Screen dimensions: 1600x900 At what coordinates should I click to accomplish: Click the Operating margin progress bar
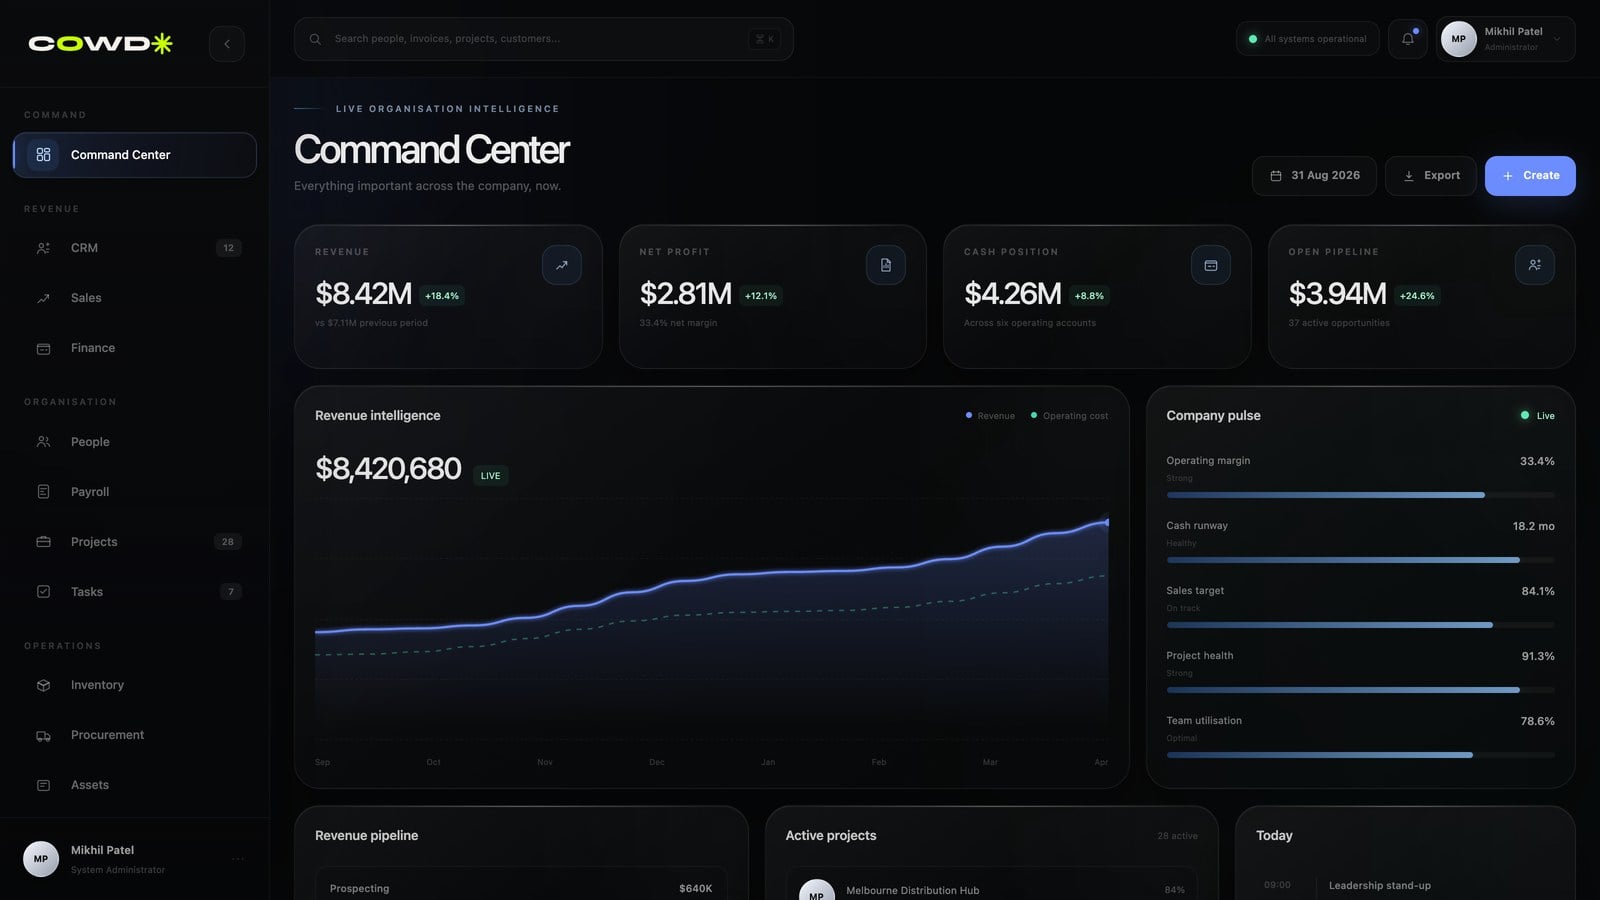(x=1360, y=495)
